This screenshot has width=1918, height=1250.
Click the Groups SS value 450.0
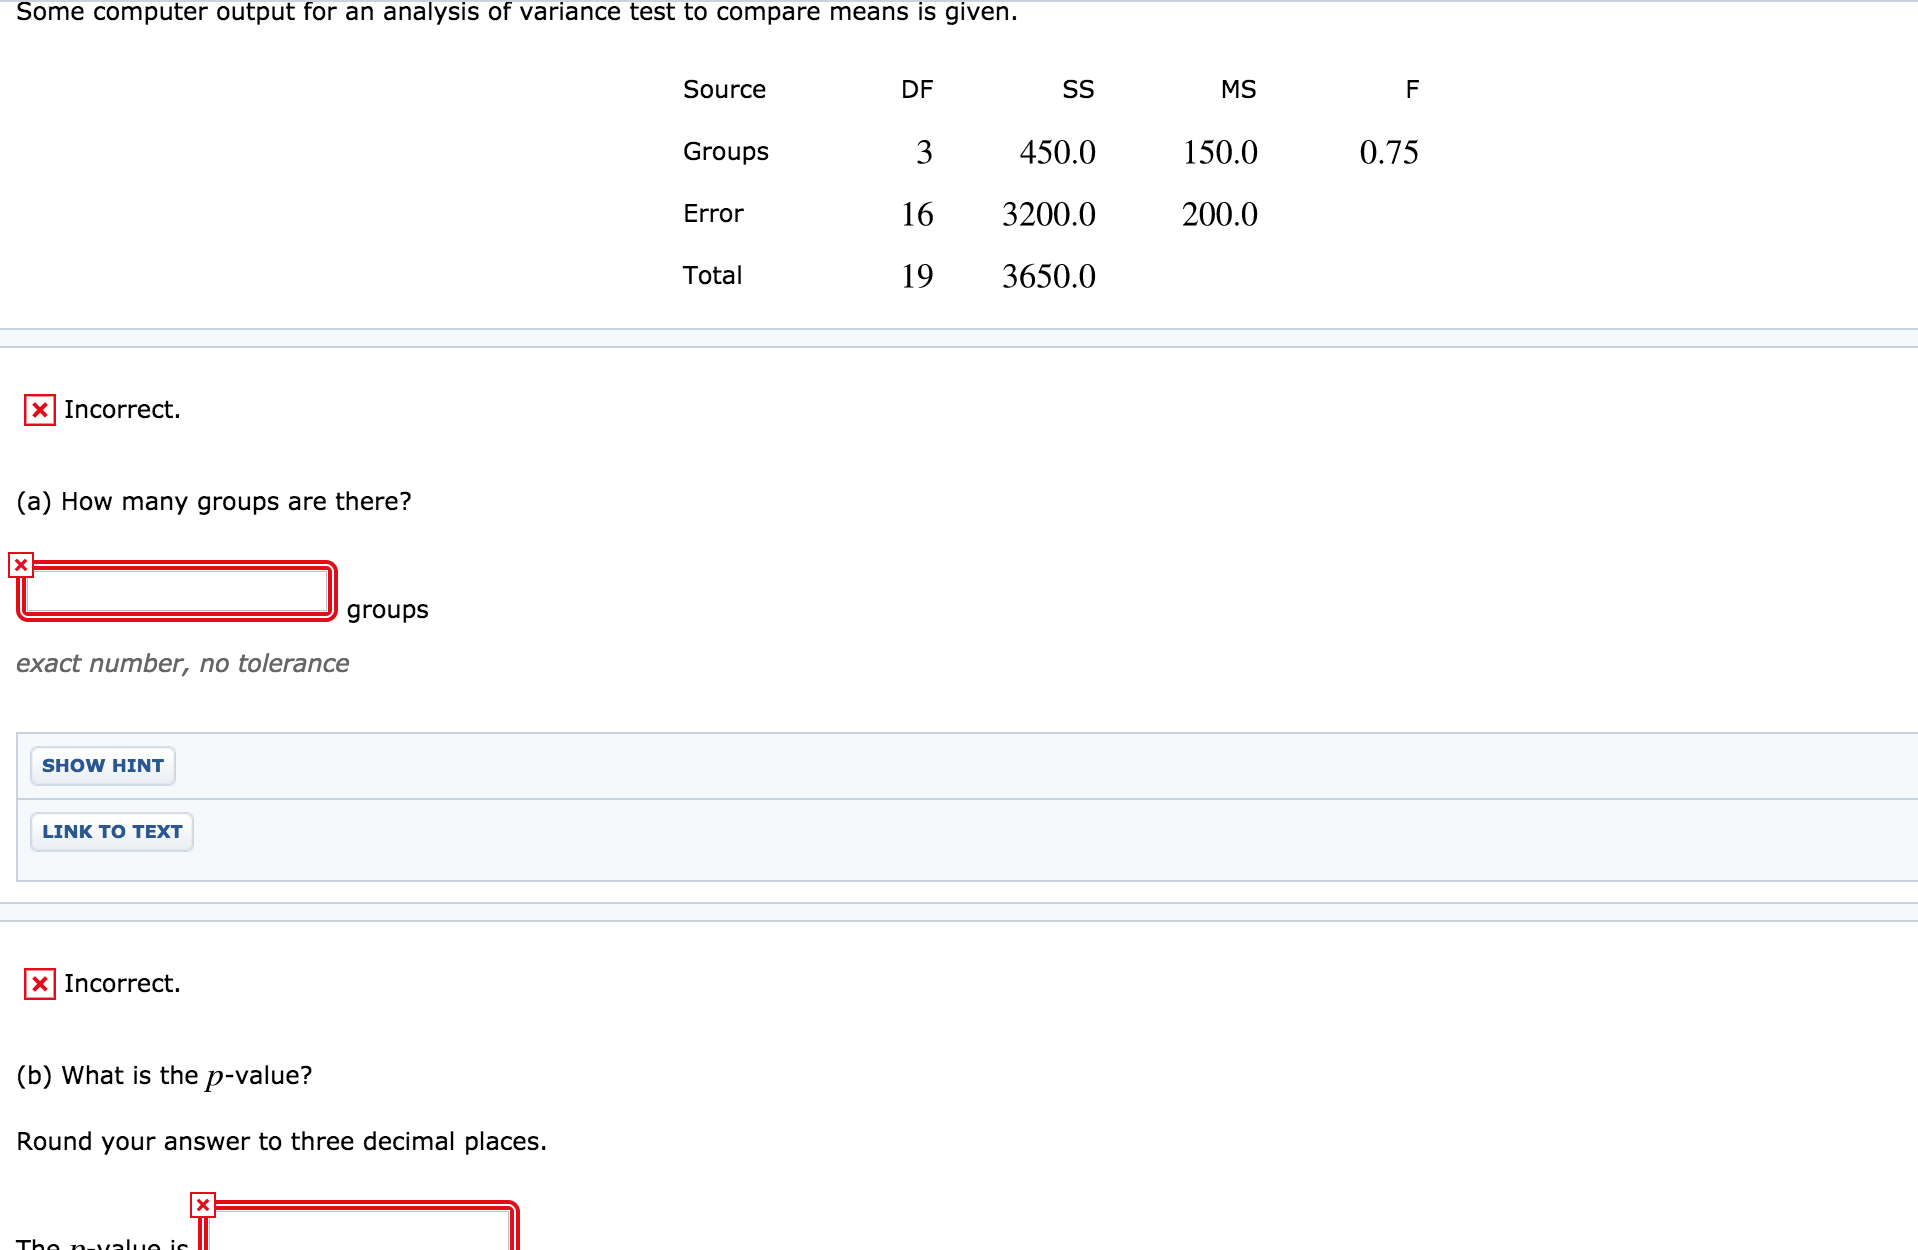[x=1057, y=152]
